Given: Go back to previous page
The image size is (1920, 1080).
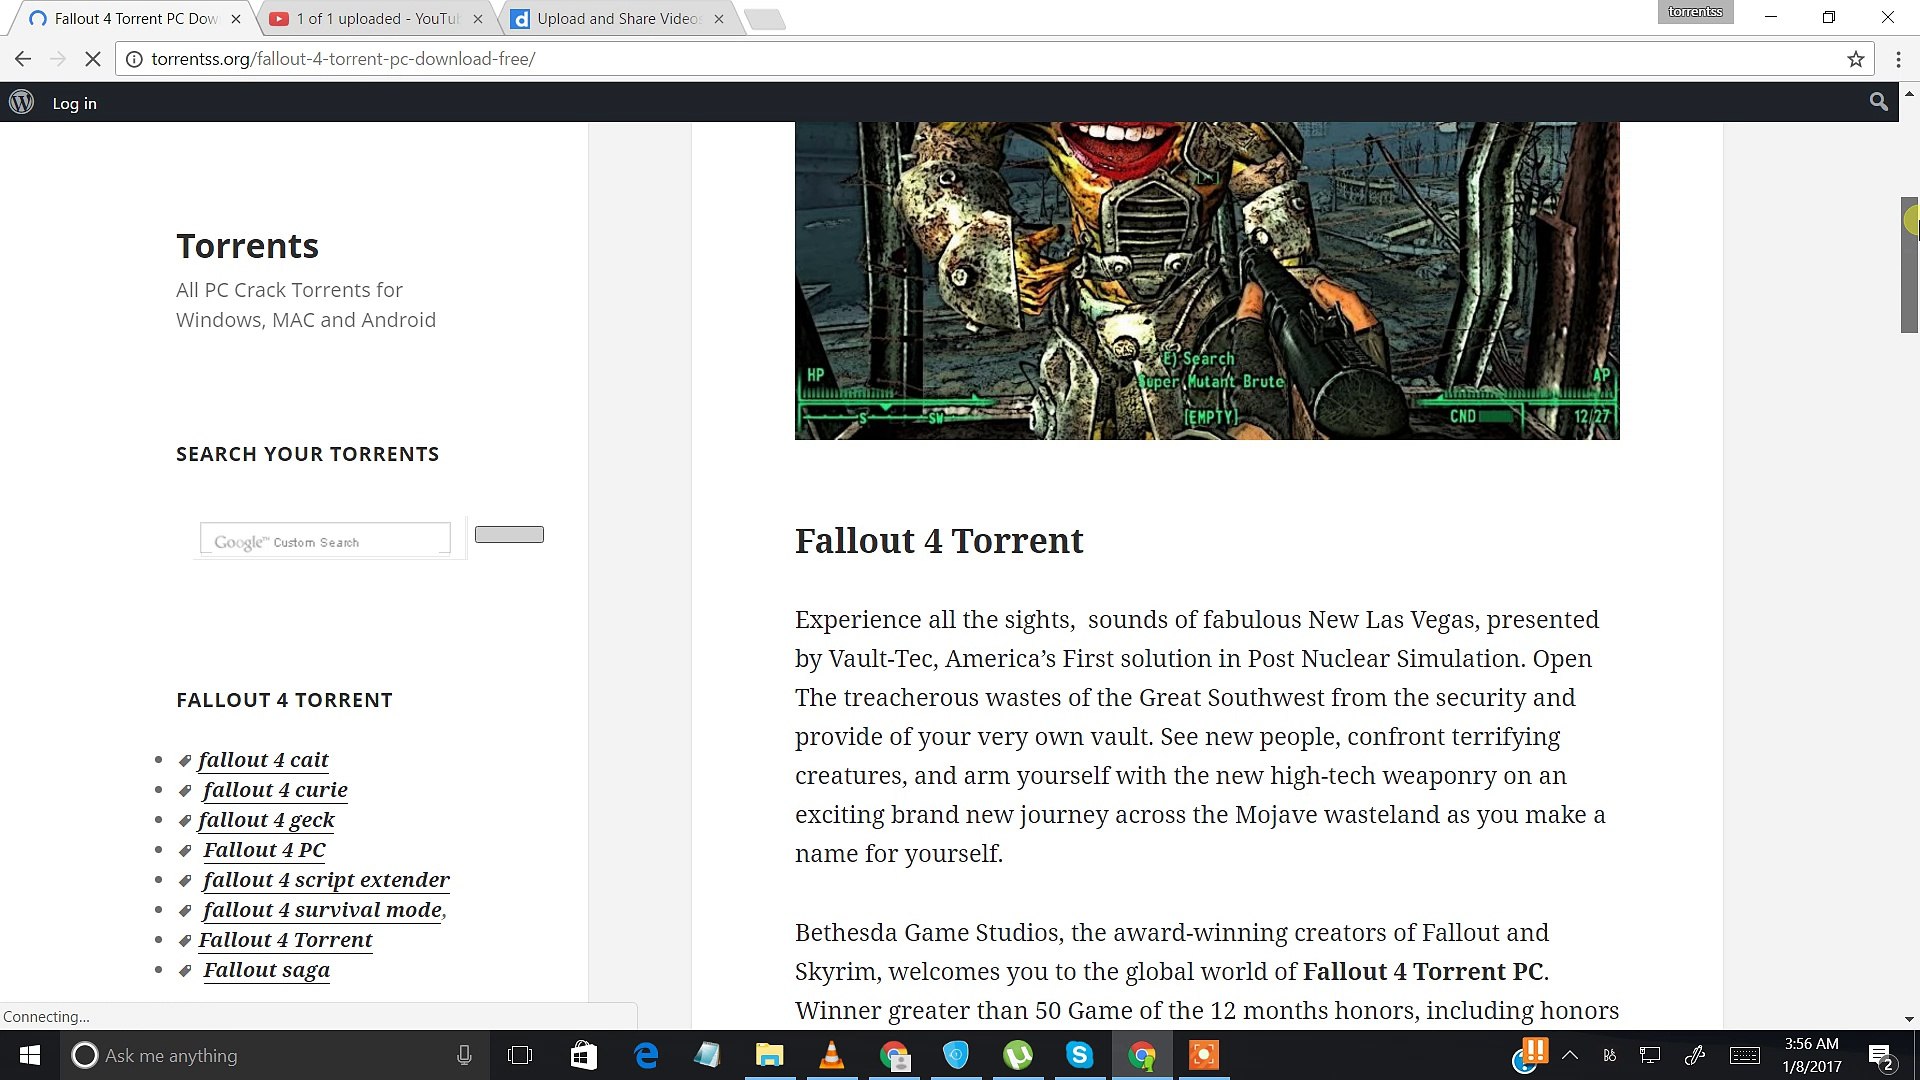Looking at the screenshot, I should [23, 59].
